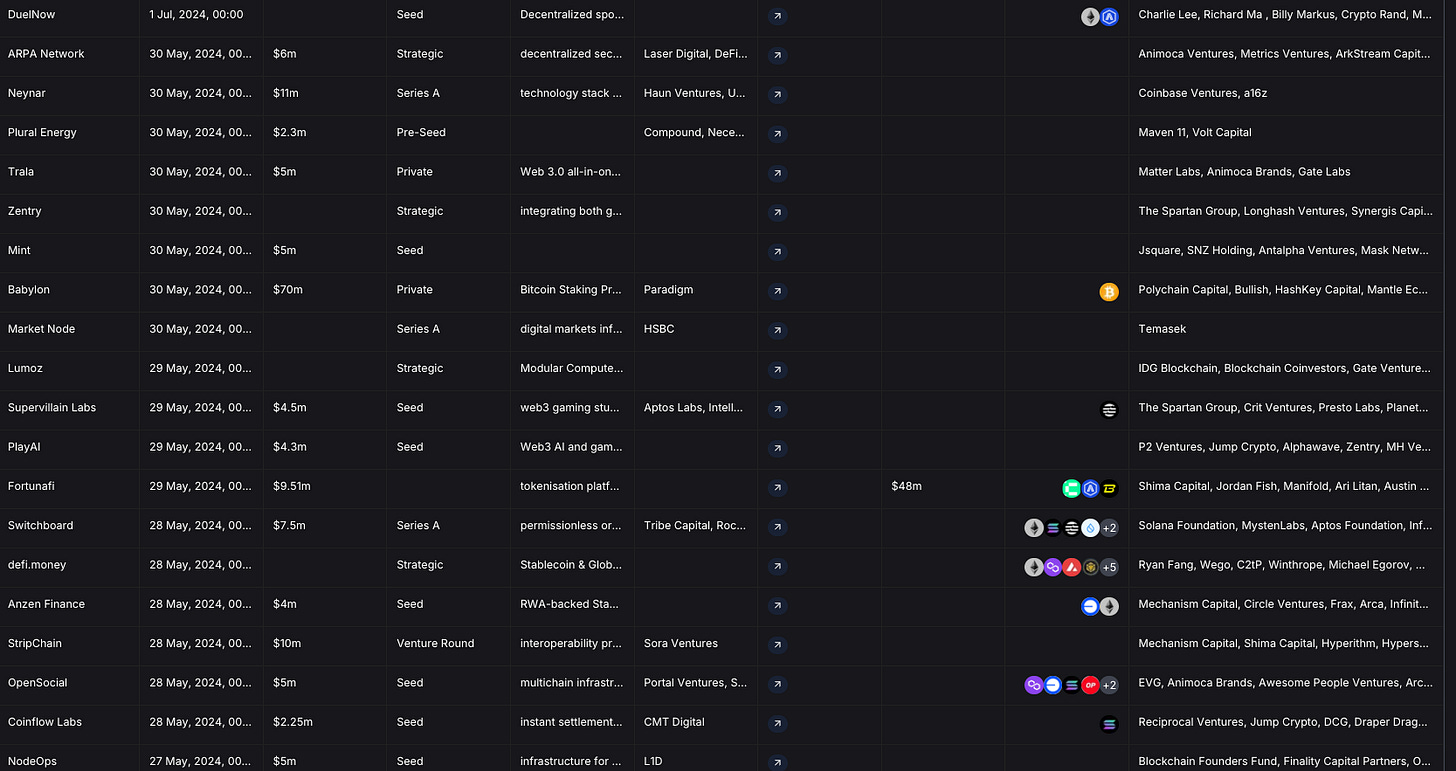This screenshot has height=771, width=1456.
Task: Click the Bitcoin chain icon in Babylon row
Action: click(1109, 292)
